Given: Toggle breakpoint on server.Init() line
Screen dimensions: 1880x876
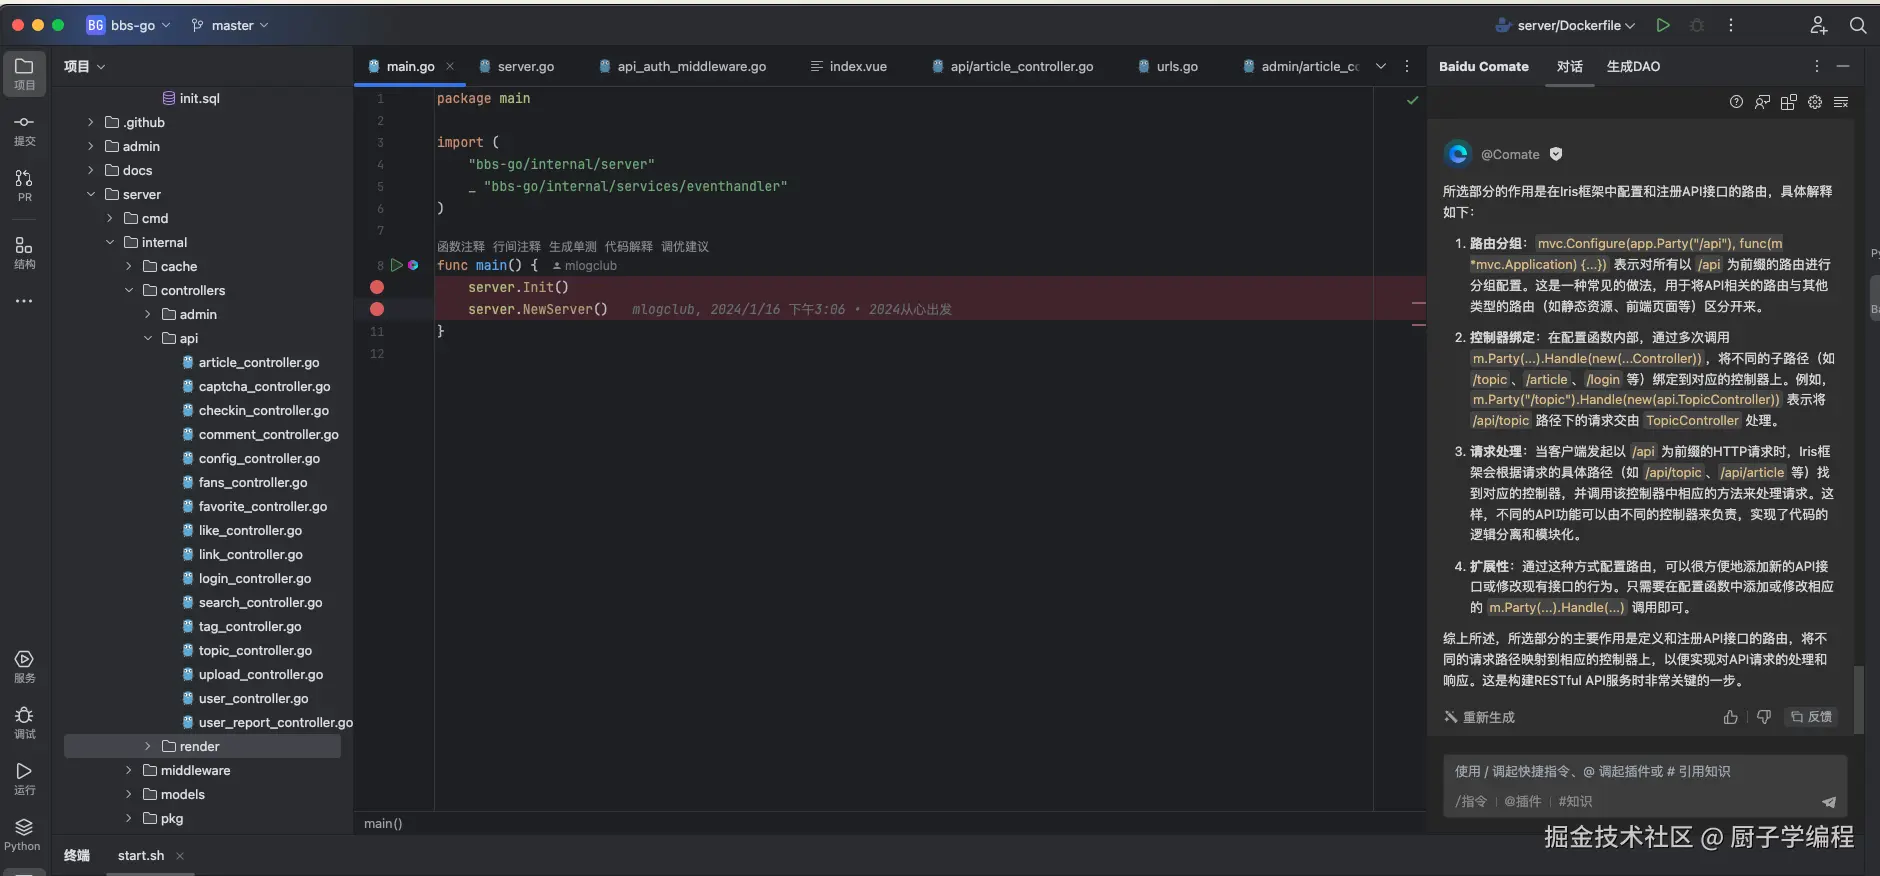Looking at the screenshot, I should pos(377,287).
